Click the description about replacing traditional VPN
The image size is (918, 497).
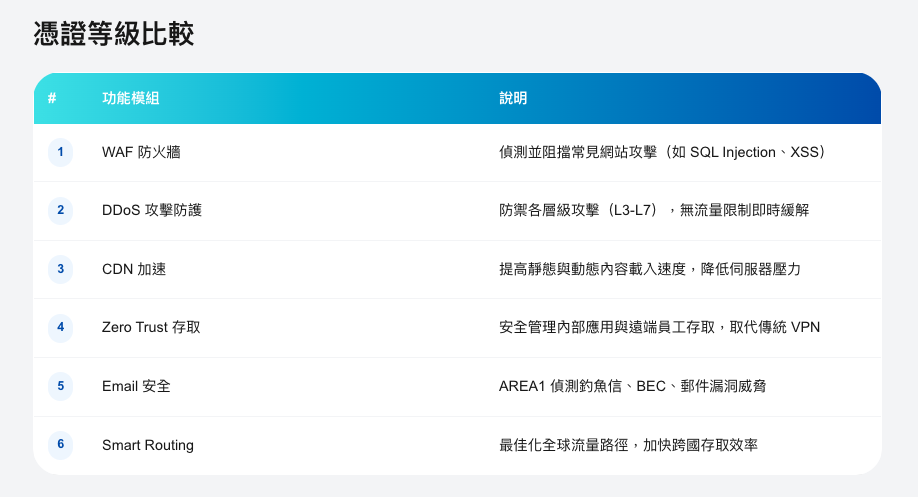(659, 327)
